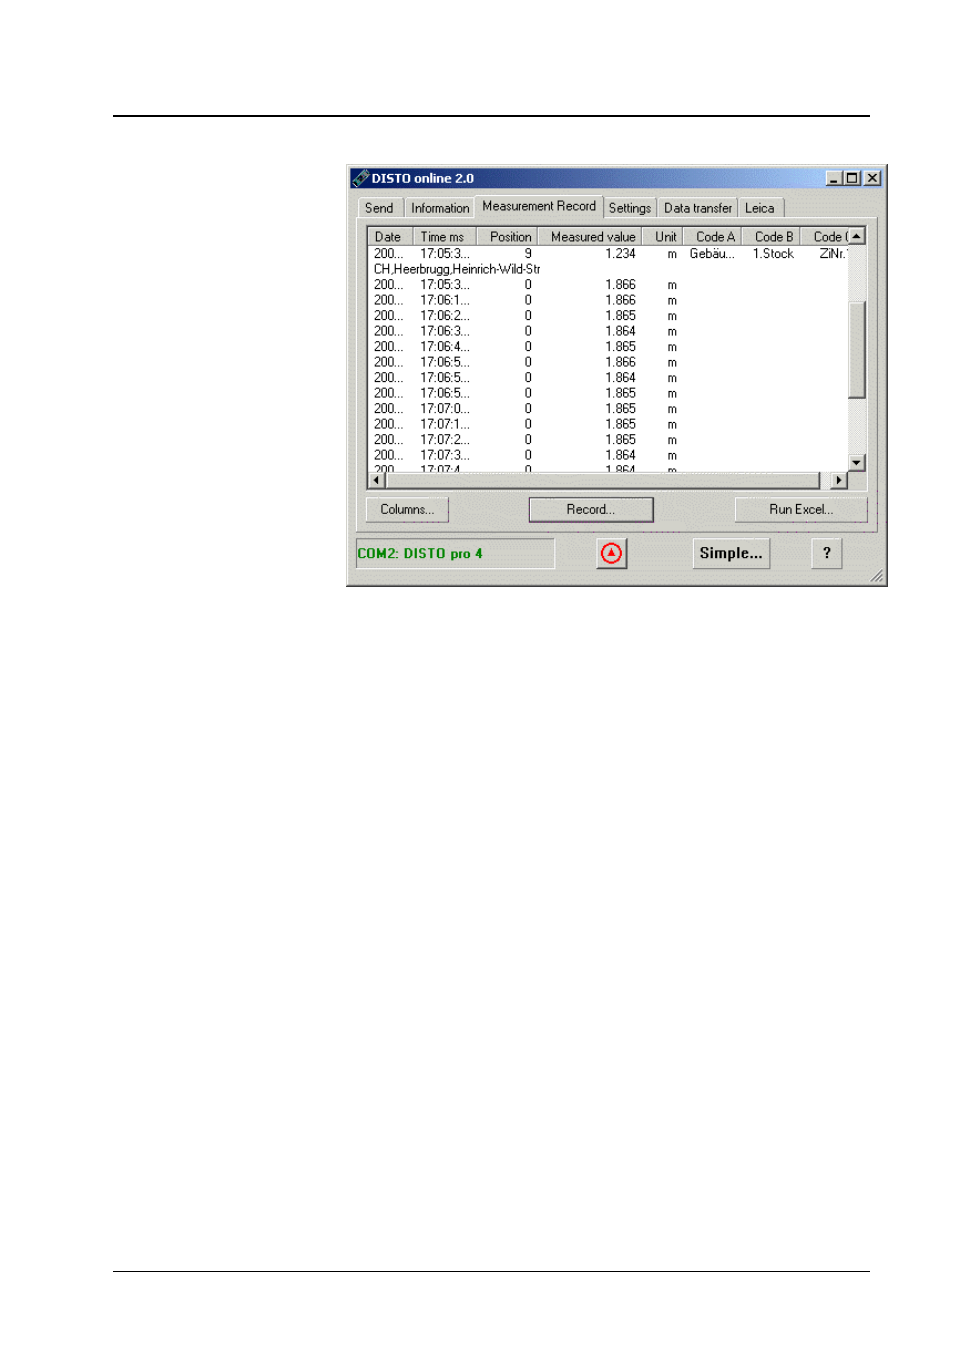Click the Gebäu... Code A cell
Image resolution: width=954 pixels, height=1350 pixels.
pos(712,254)
